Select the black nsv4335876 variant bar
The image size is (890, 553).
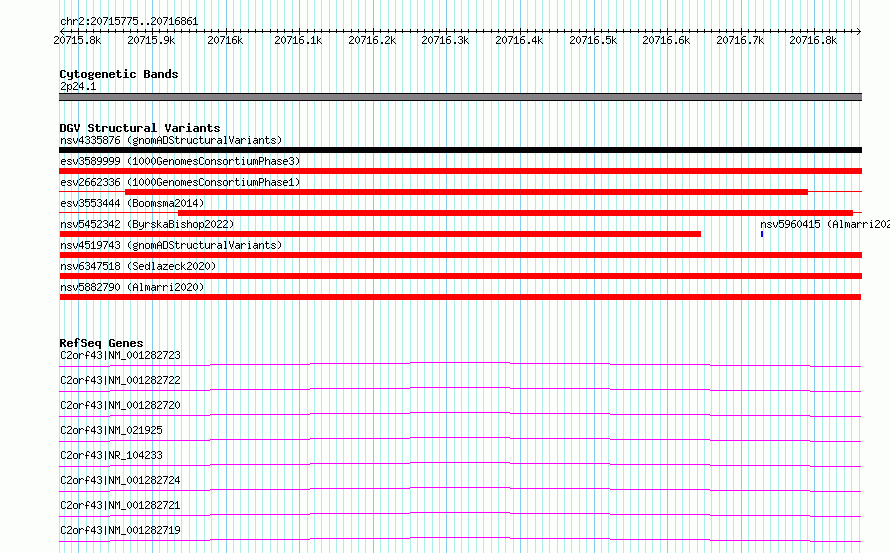(x=460, y=150)
